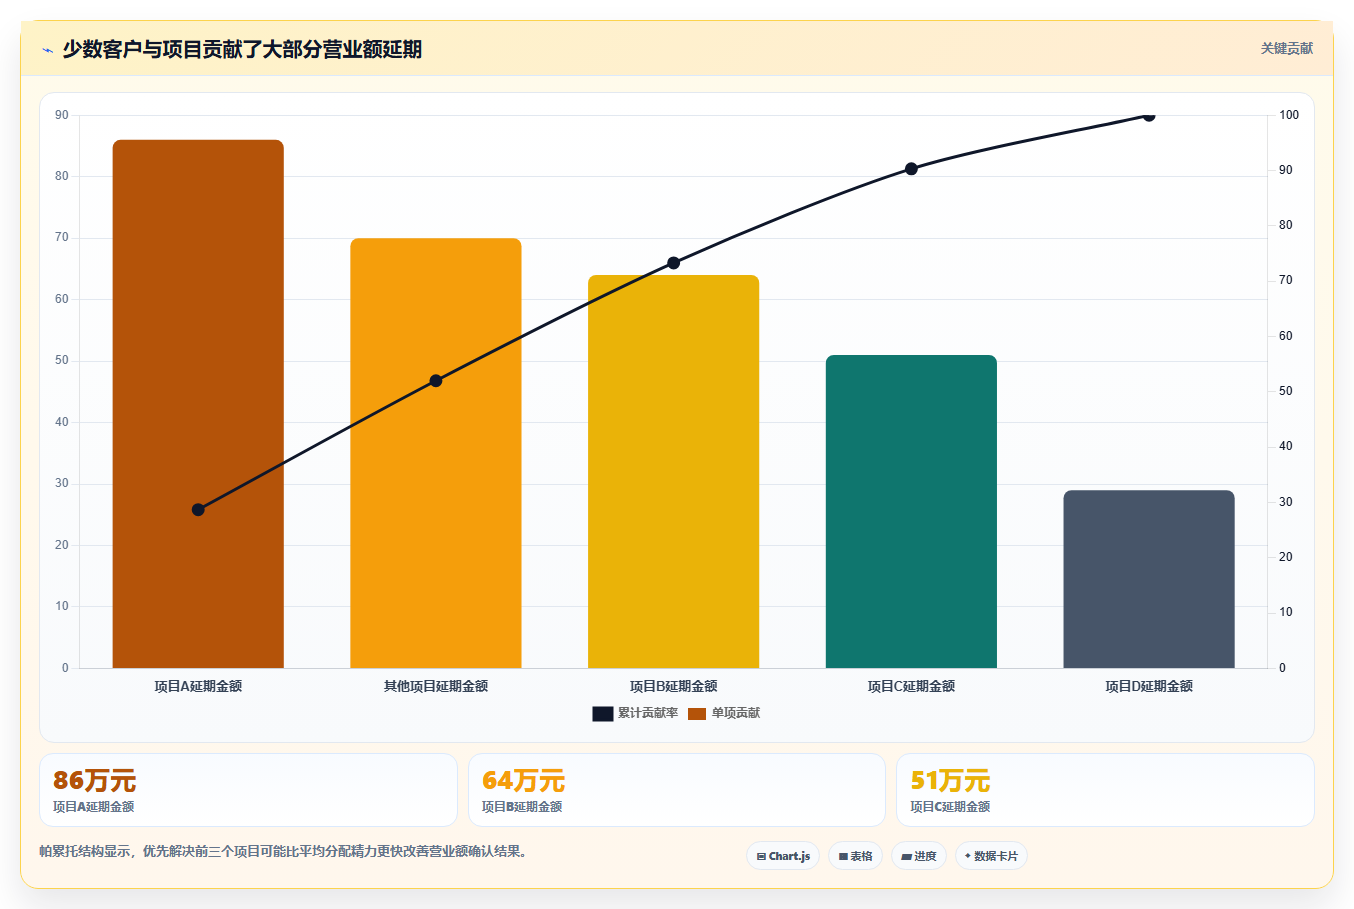The height and width of the screenshot is (909, 1354).
Task: Click the brown 项目A延期金额 bar
Action: (198, 404)
